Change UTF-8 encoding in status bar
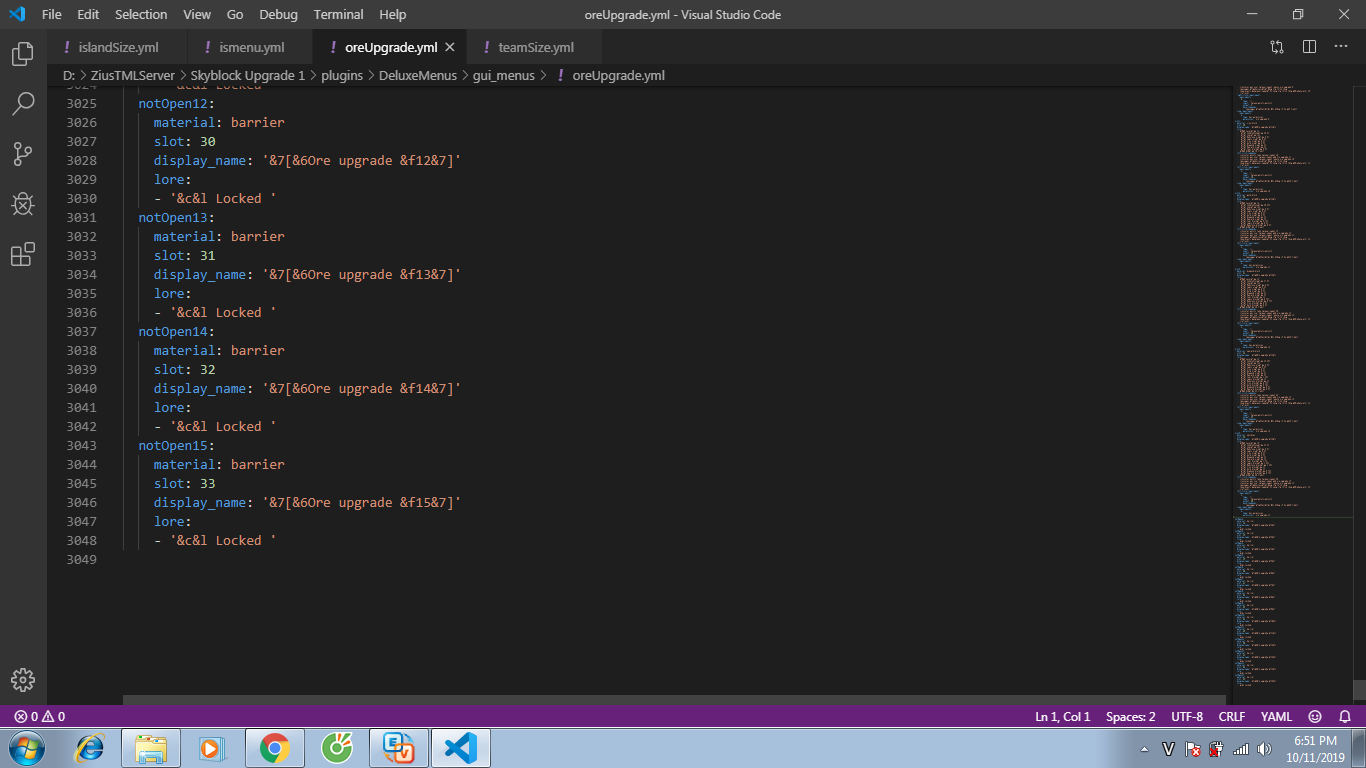 point(1187,717)
